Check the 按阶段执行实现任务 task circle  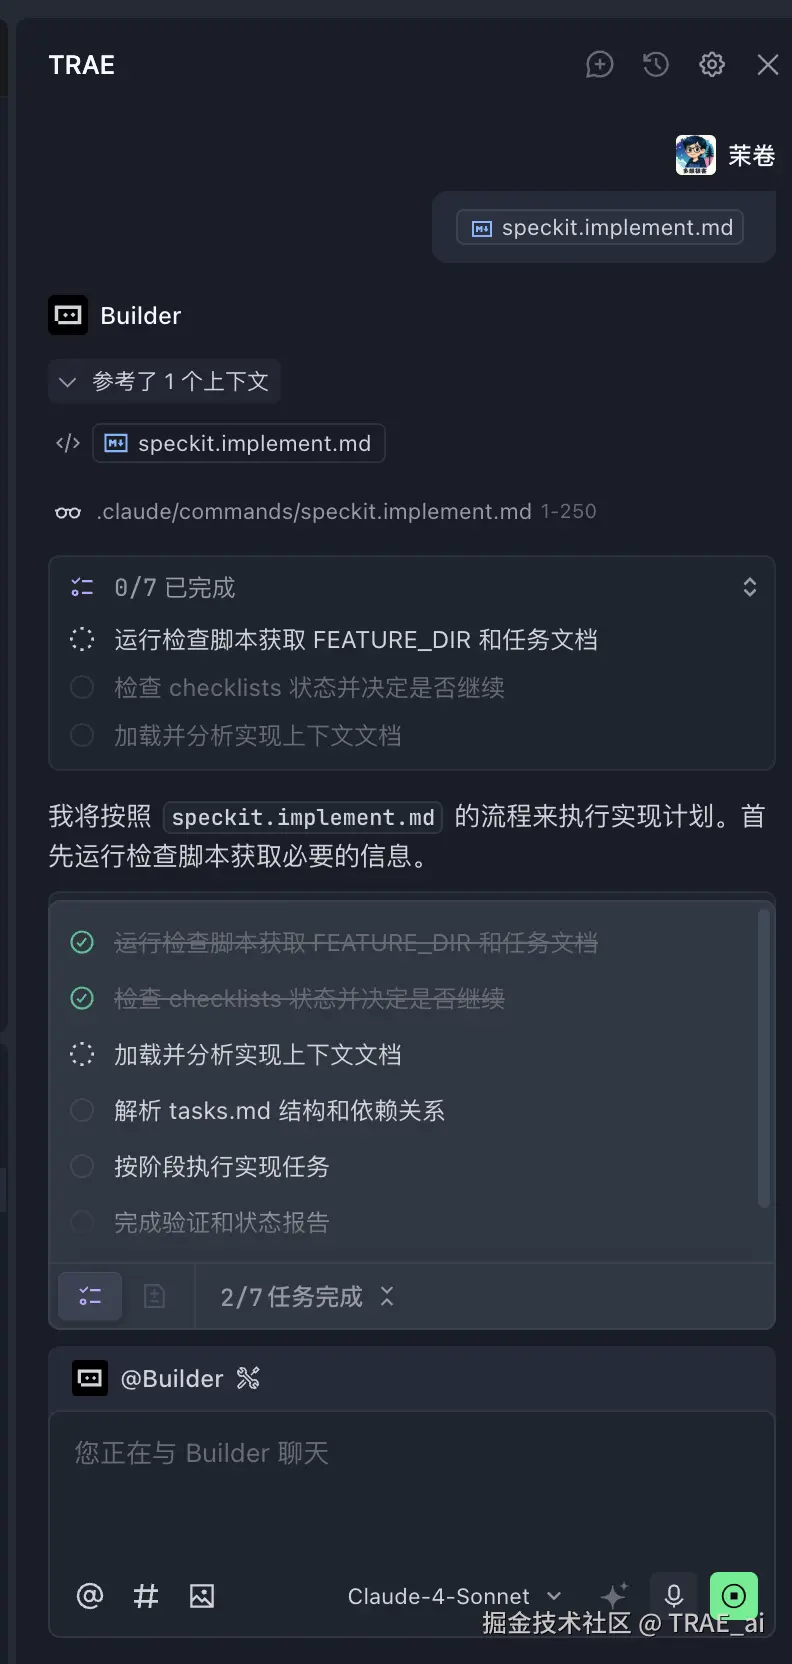click(82, 1166)
